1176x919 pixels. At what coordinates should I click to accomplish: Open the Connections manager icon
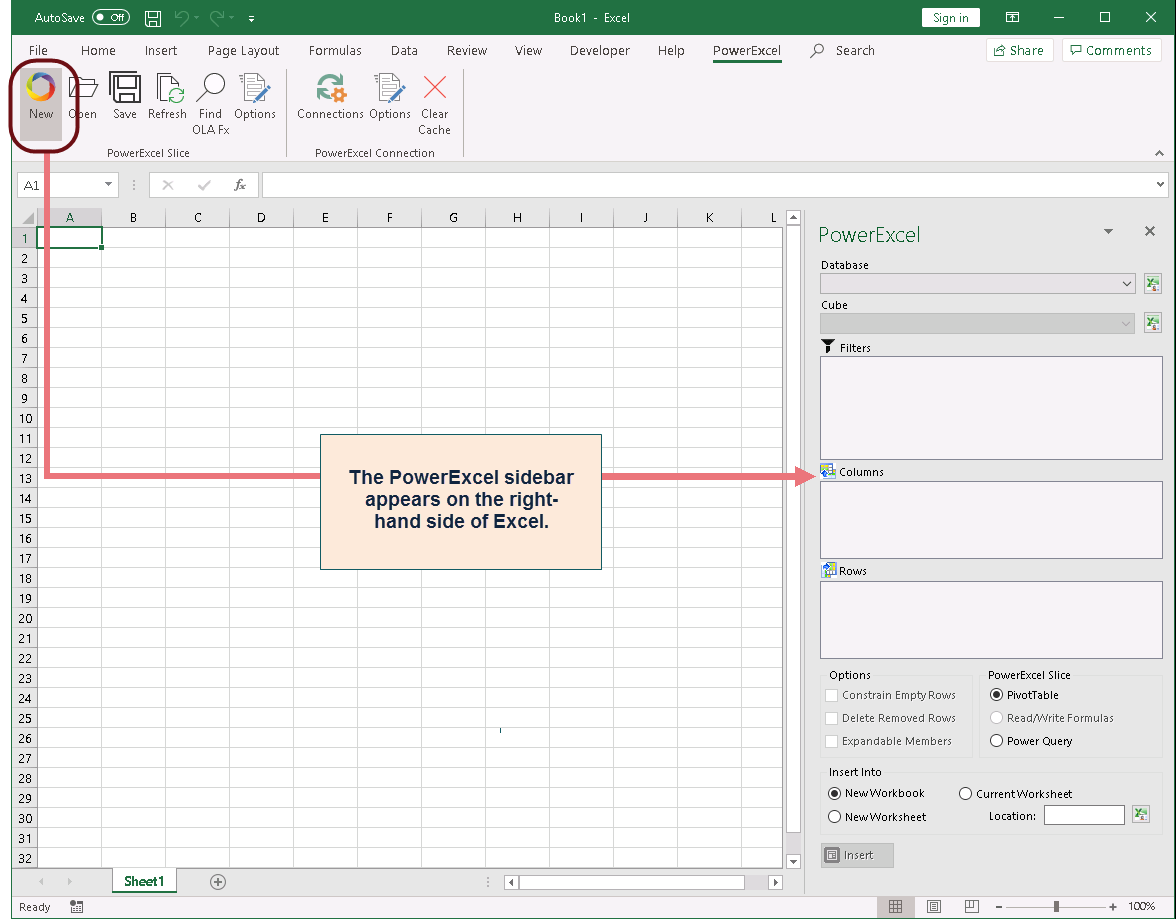pyautogui.click(x=330, y=88)
